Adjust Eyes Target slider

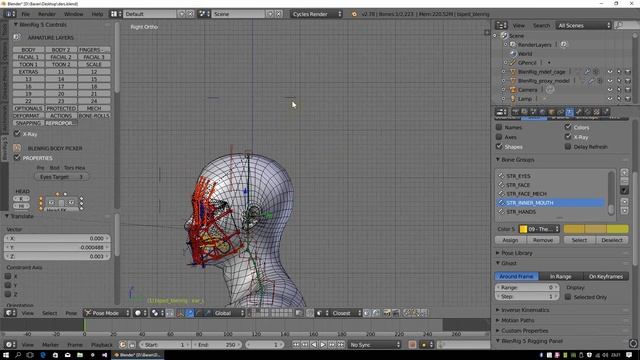(x=61, y=177)
